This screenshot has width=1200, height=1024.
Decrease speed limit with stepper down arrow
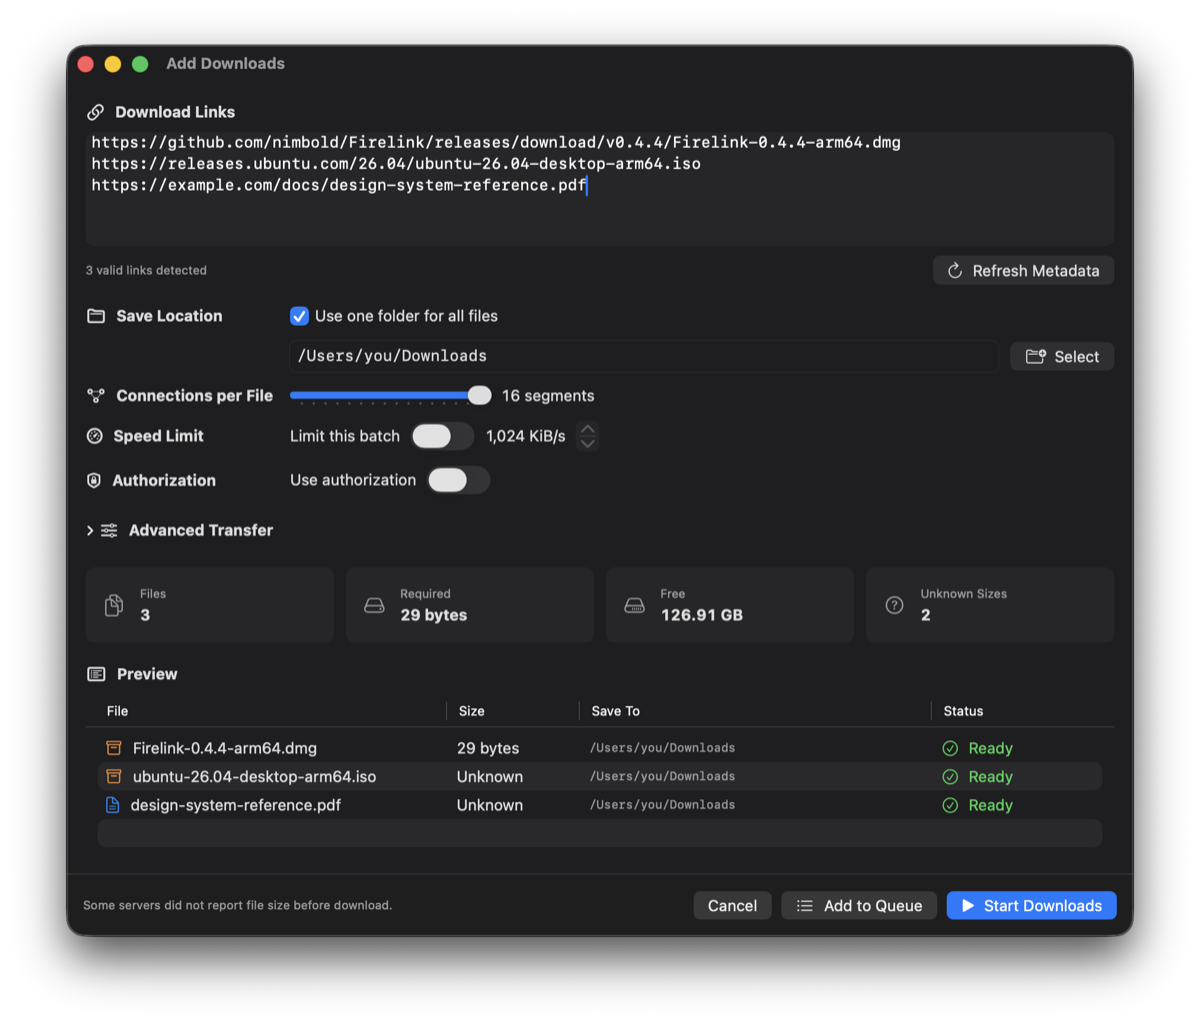click(588, 443)
